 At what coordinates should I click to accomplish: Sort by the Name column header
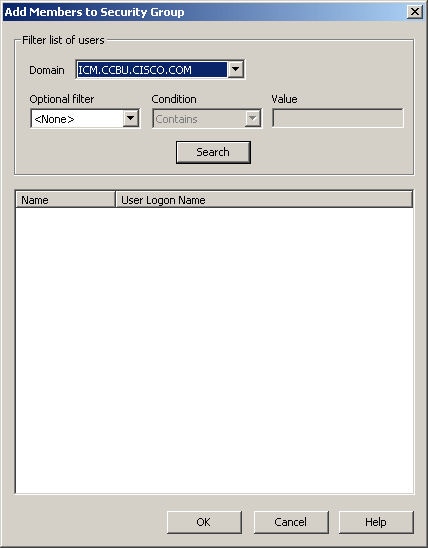point(65,200)
